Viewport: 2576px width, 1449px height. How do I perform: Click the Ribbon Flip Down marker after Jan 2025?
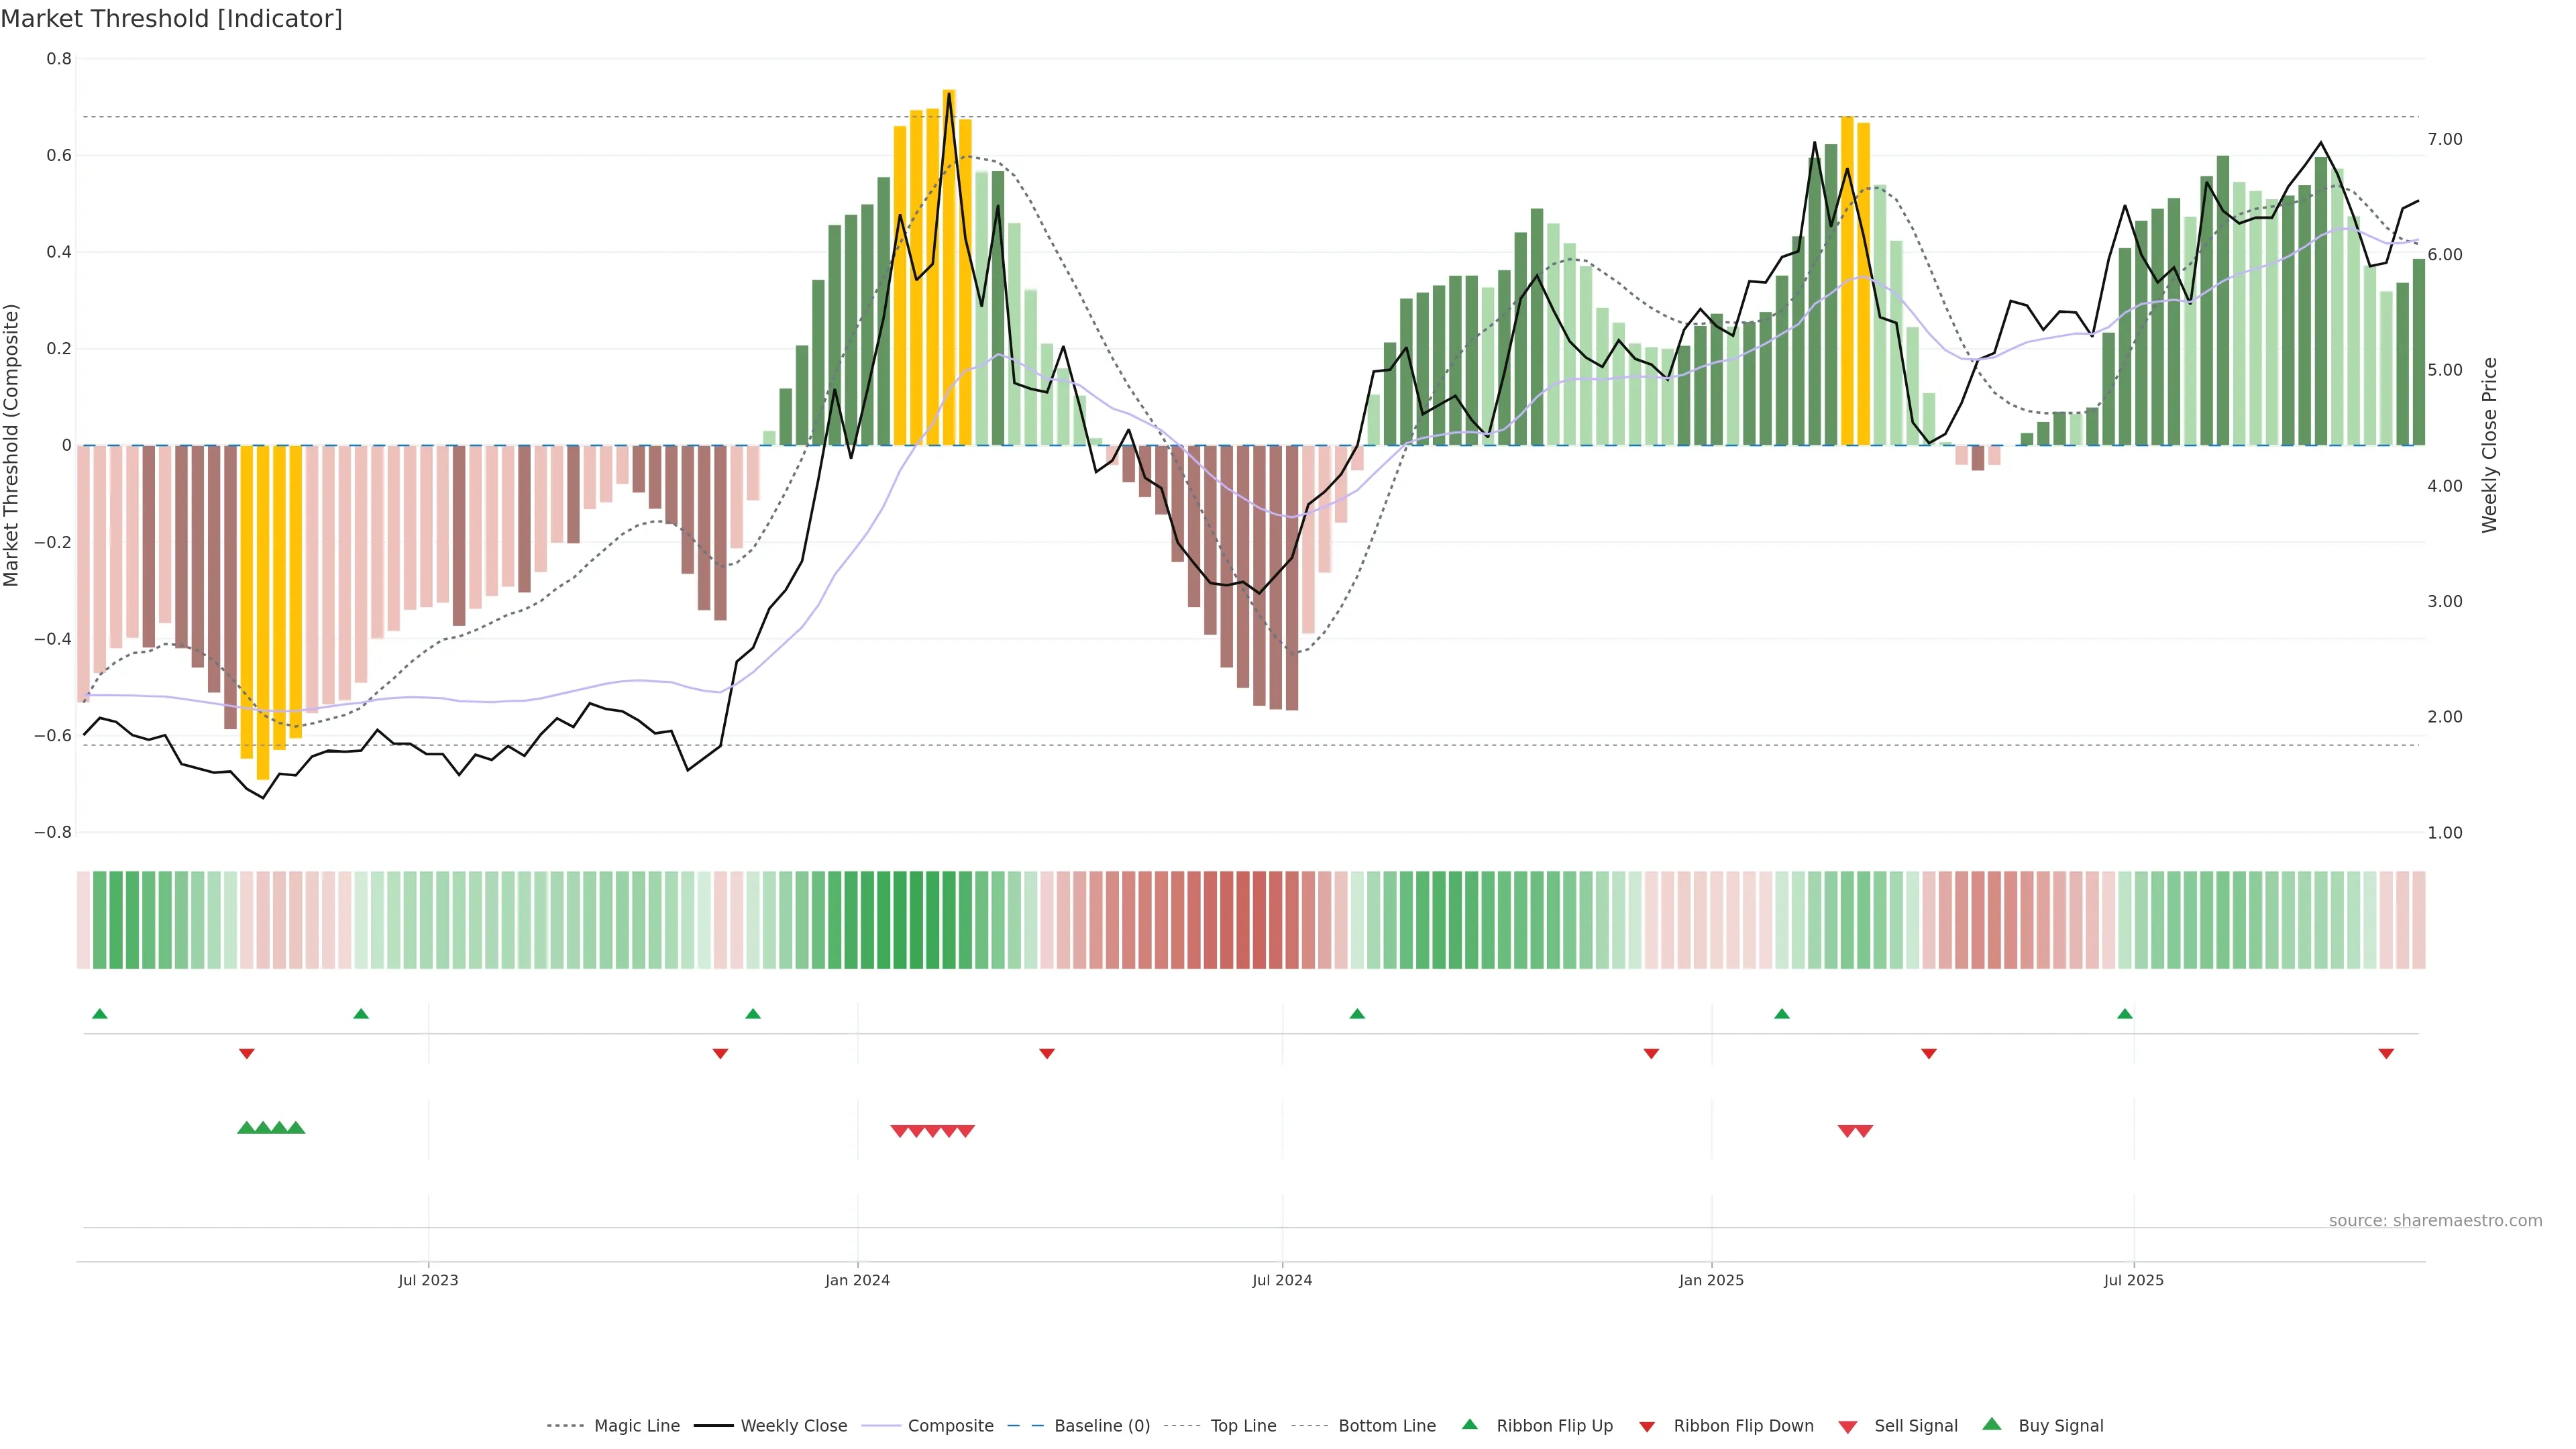1929,1053
